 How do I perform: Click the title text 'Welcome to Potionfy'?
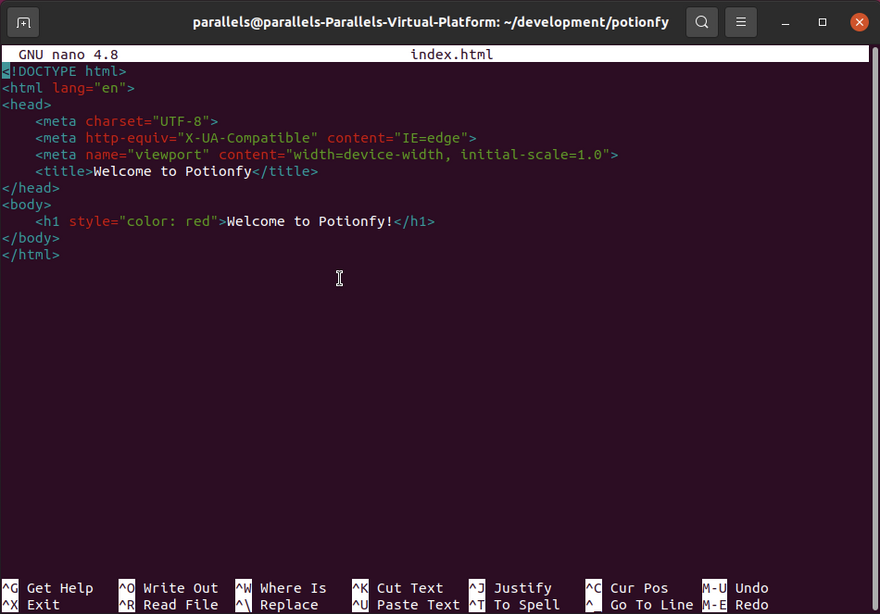coord(171,171)
